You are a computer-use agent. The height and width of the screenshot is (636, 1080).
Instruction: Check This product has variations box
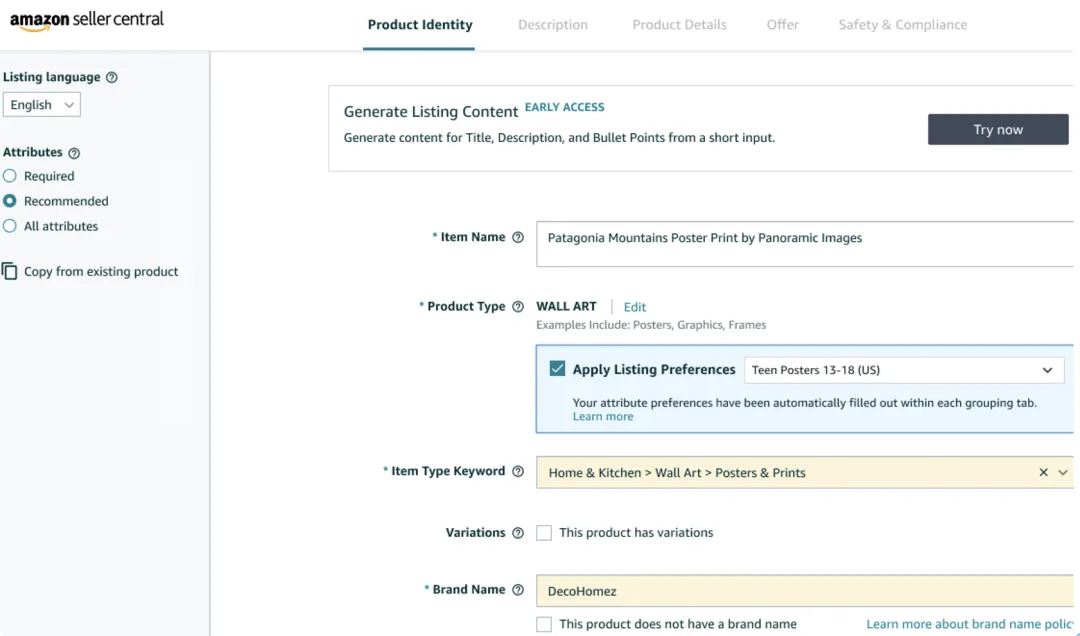pos(544,533)
